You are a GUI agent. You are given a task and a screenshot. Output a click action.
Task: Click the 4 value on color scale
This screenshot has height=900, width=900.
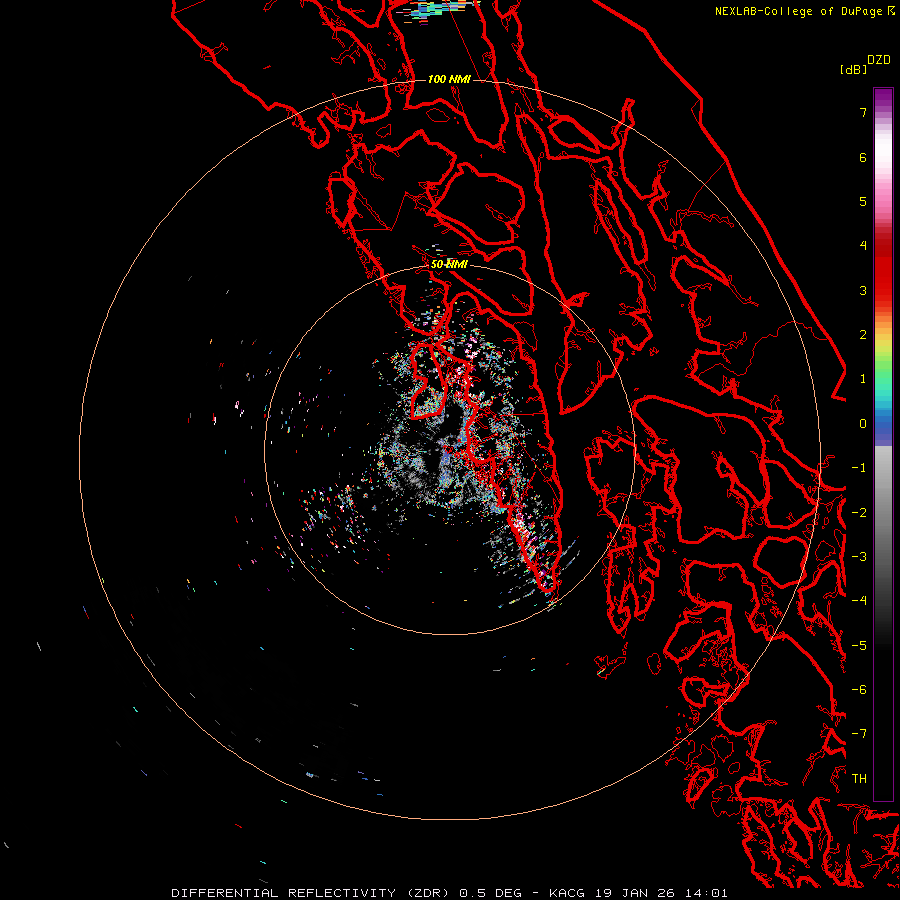pyautogui.click(x=863, y=246)
